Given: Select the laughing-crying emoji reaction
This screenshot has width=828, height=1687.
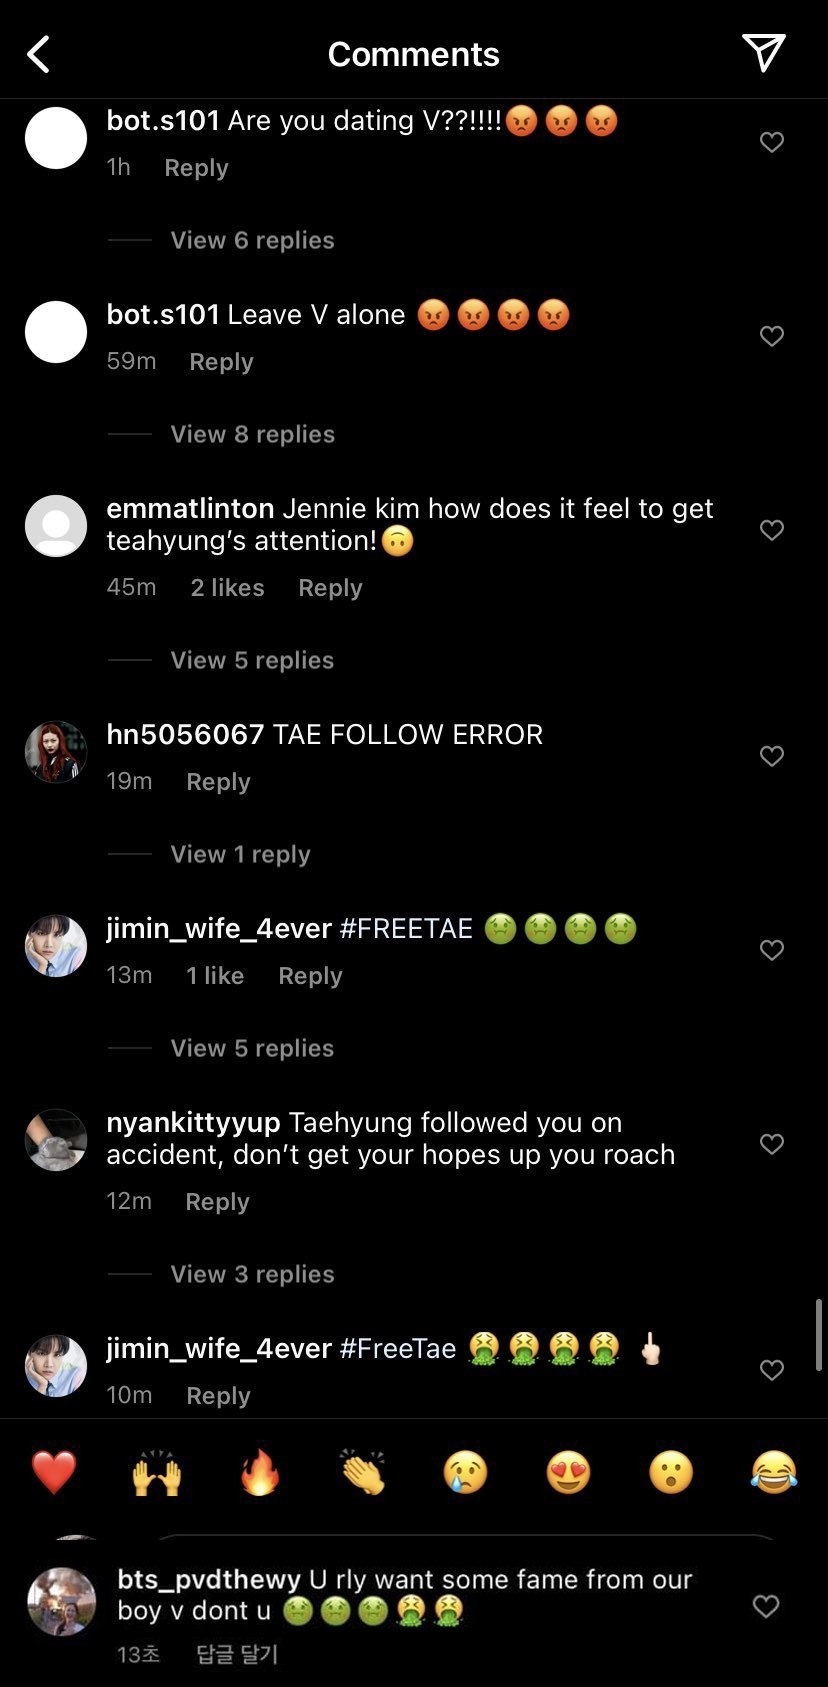Looking at the screenshot, I should [x=772, y=1472].
